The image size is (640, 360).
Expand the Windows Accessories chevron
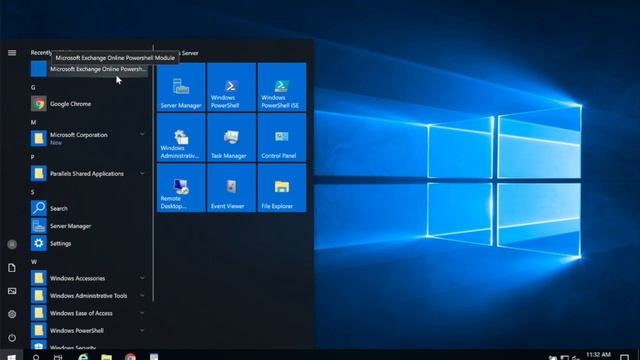(x=142, y=278)
